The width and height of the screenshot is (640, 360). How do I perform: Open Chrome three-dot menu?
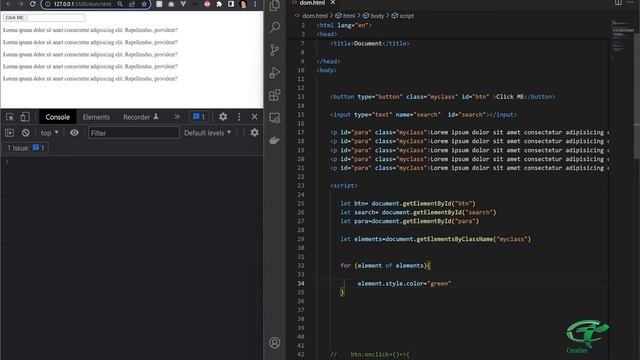[255, 4]
